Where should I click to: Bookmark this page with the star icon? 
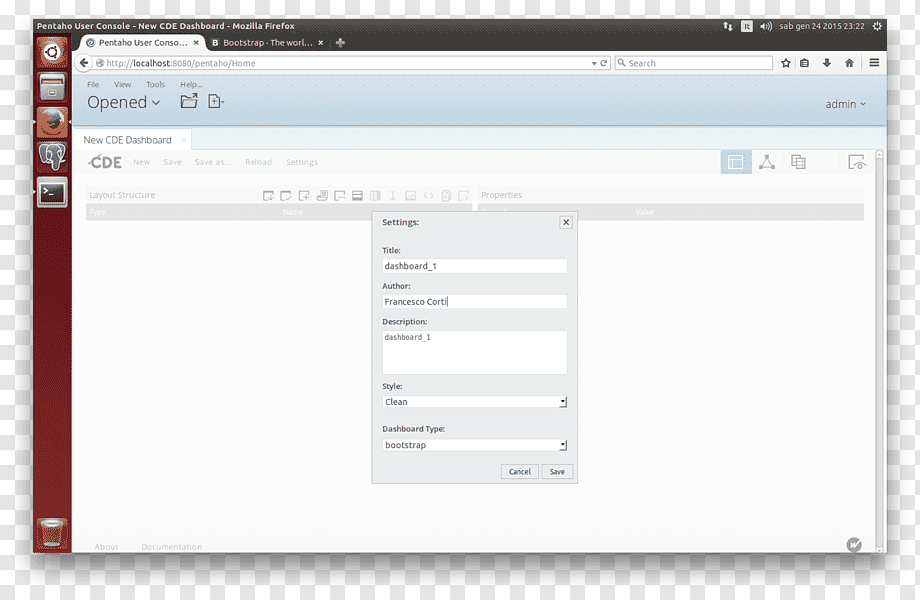tap(786, 63)
